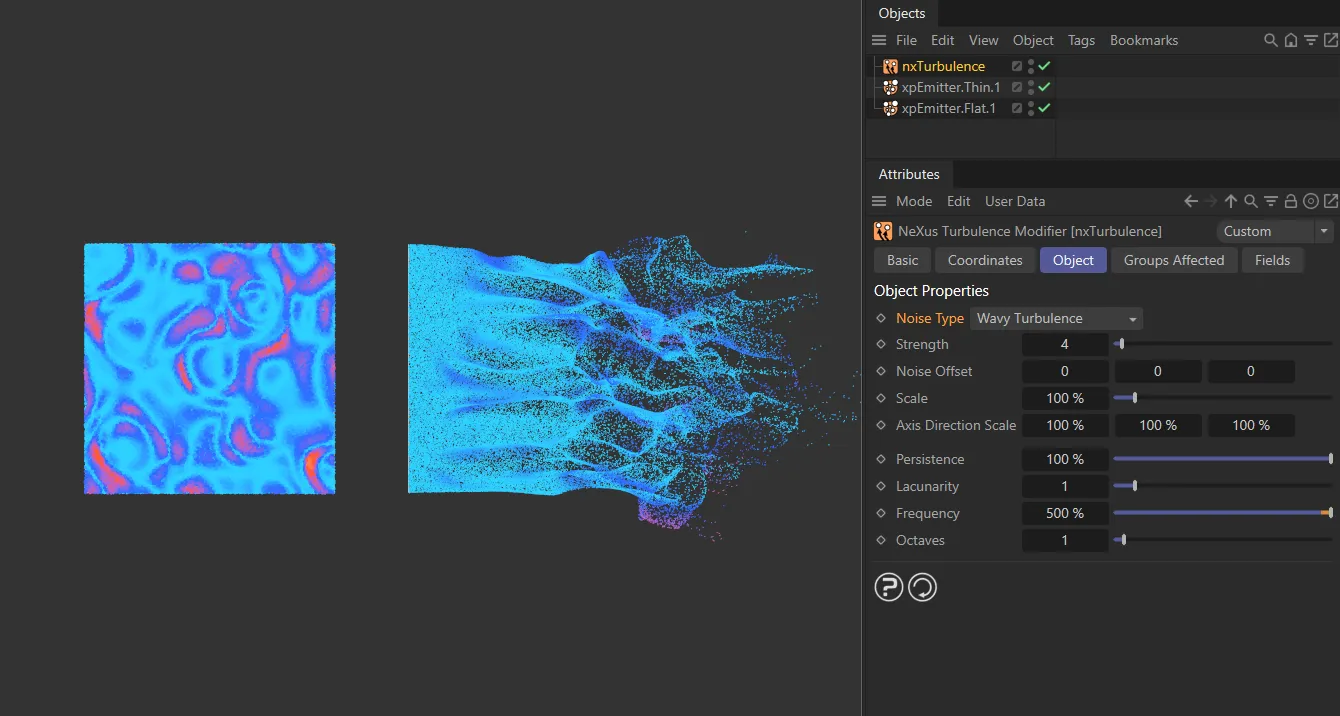Click the question mark help icon
Viewport: 1340px width, 716px height.
(888, 587)
